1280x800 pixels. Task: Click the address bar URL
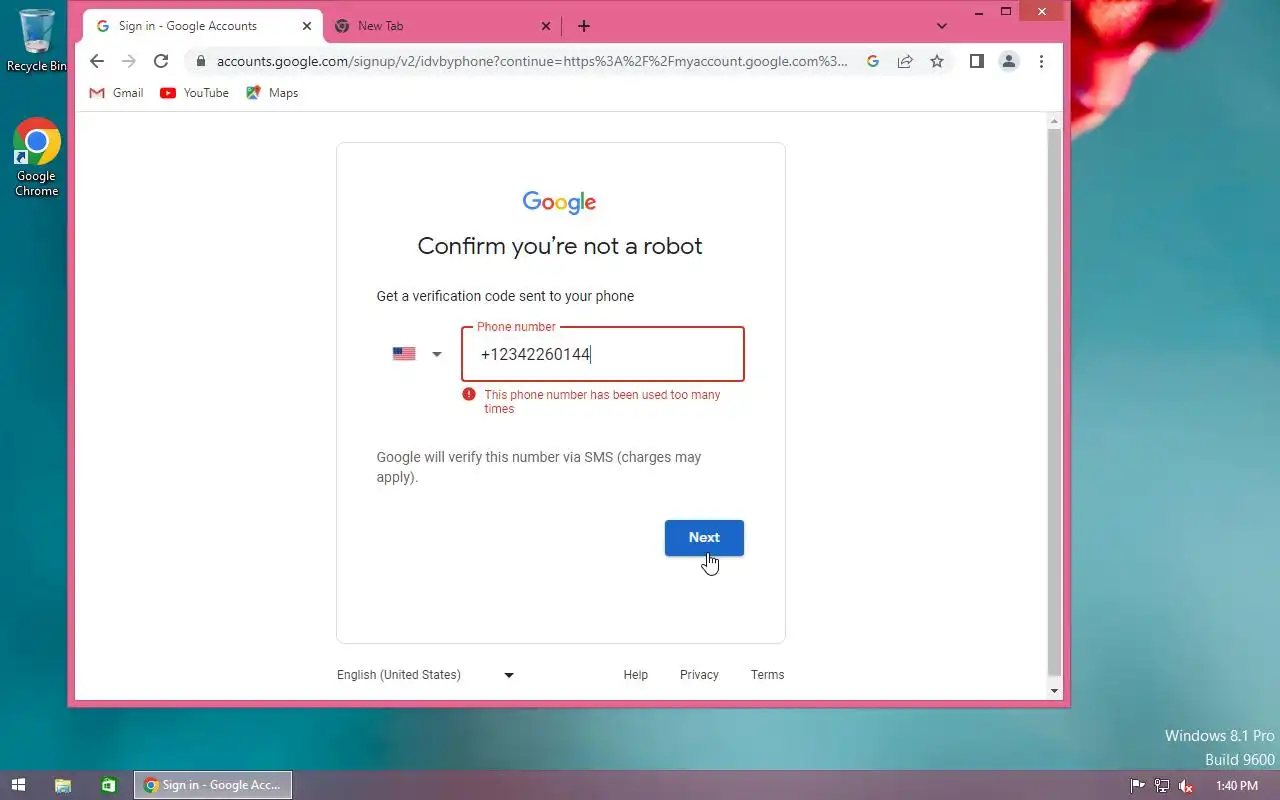(532, 61)
